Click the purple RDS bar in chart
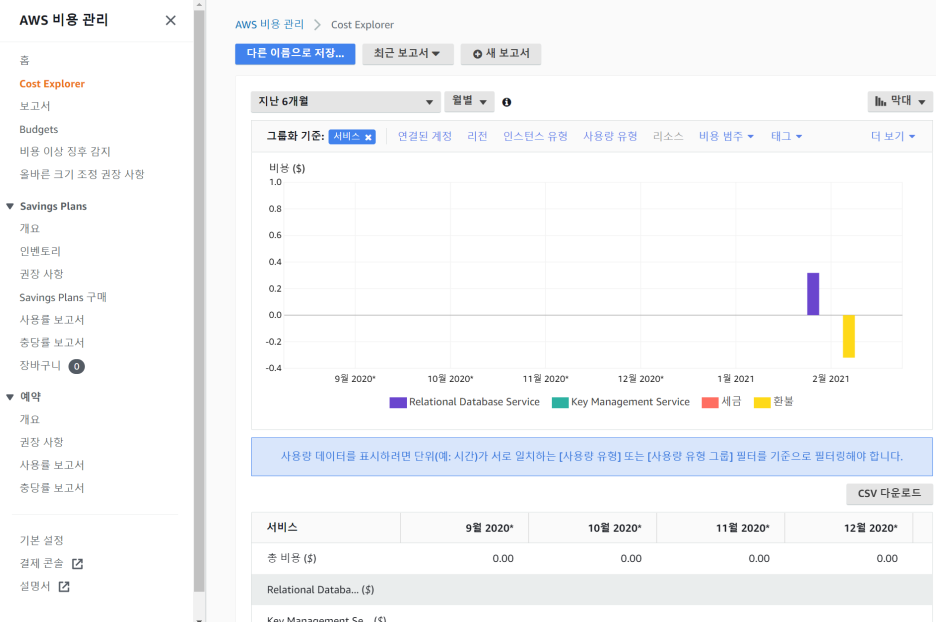This screenshot has height=622, width=936. click(x=812, y=294)
